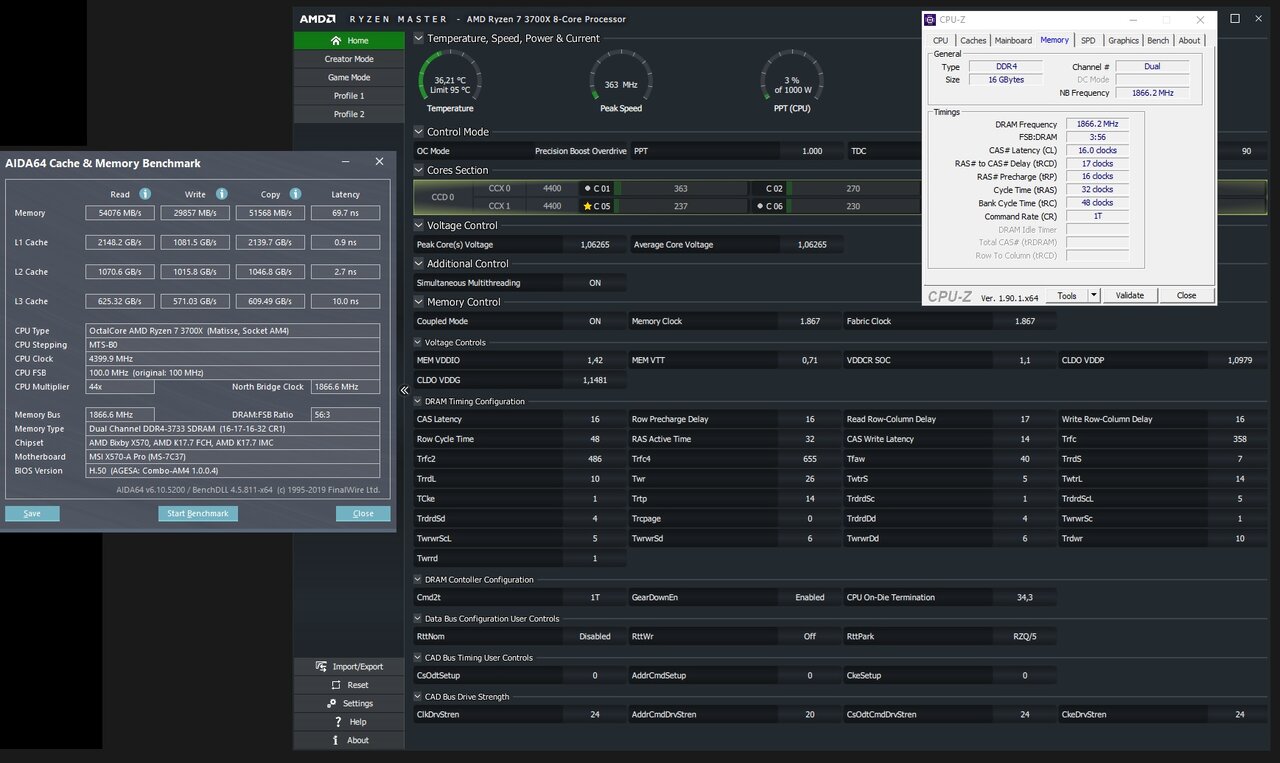The width and height of the screenshot is (1280, 763).
Task: Click the Close button in the AIDA64 window
Action: tap(363, 513)
